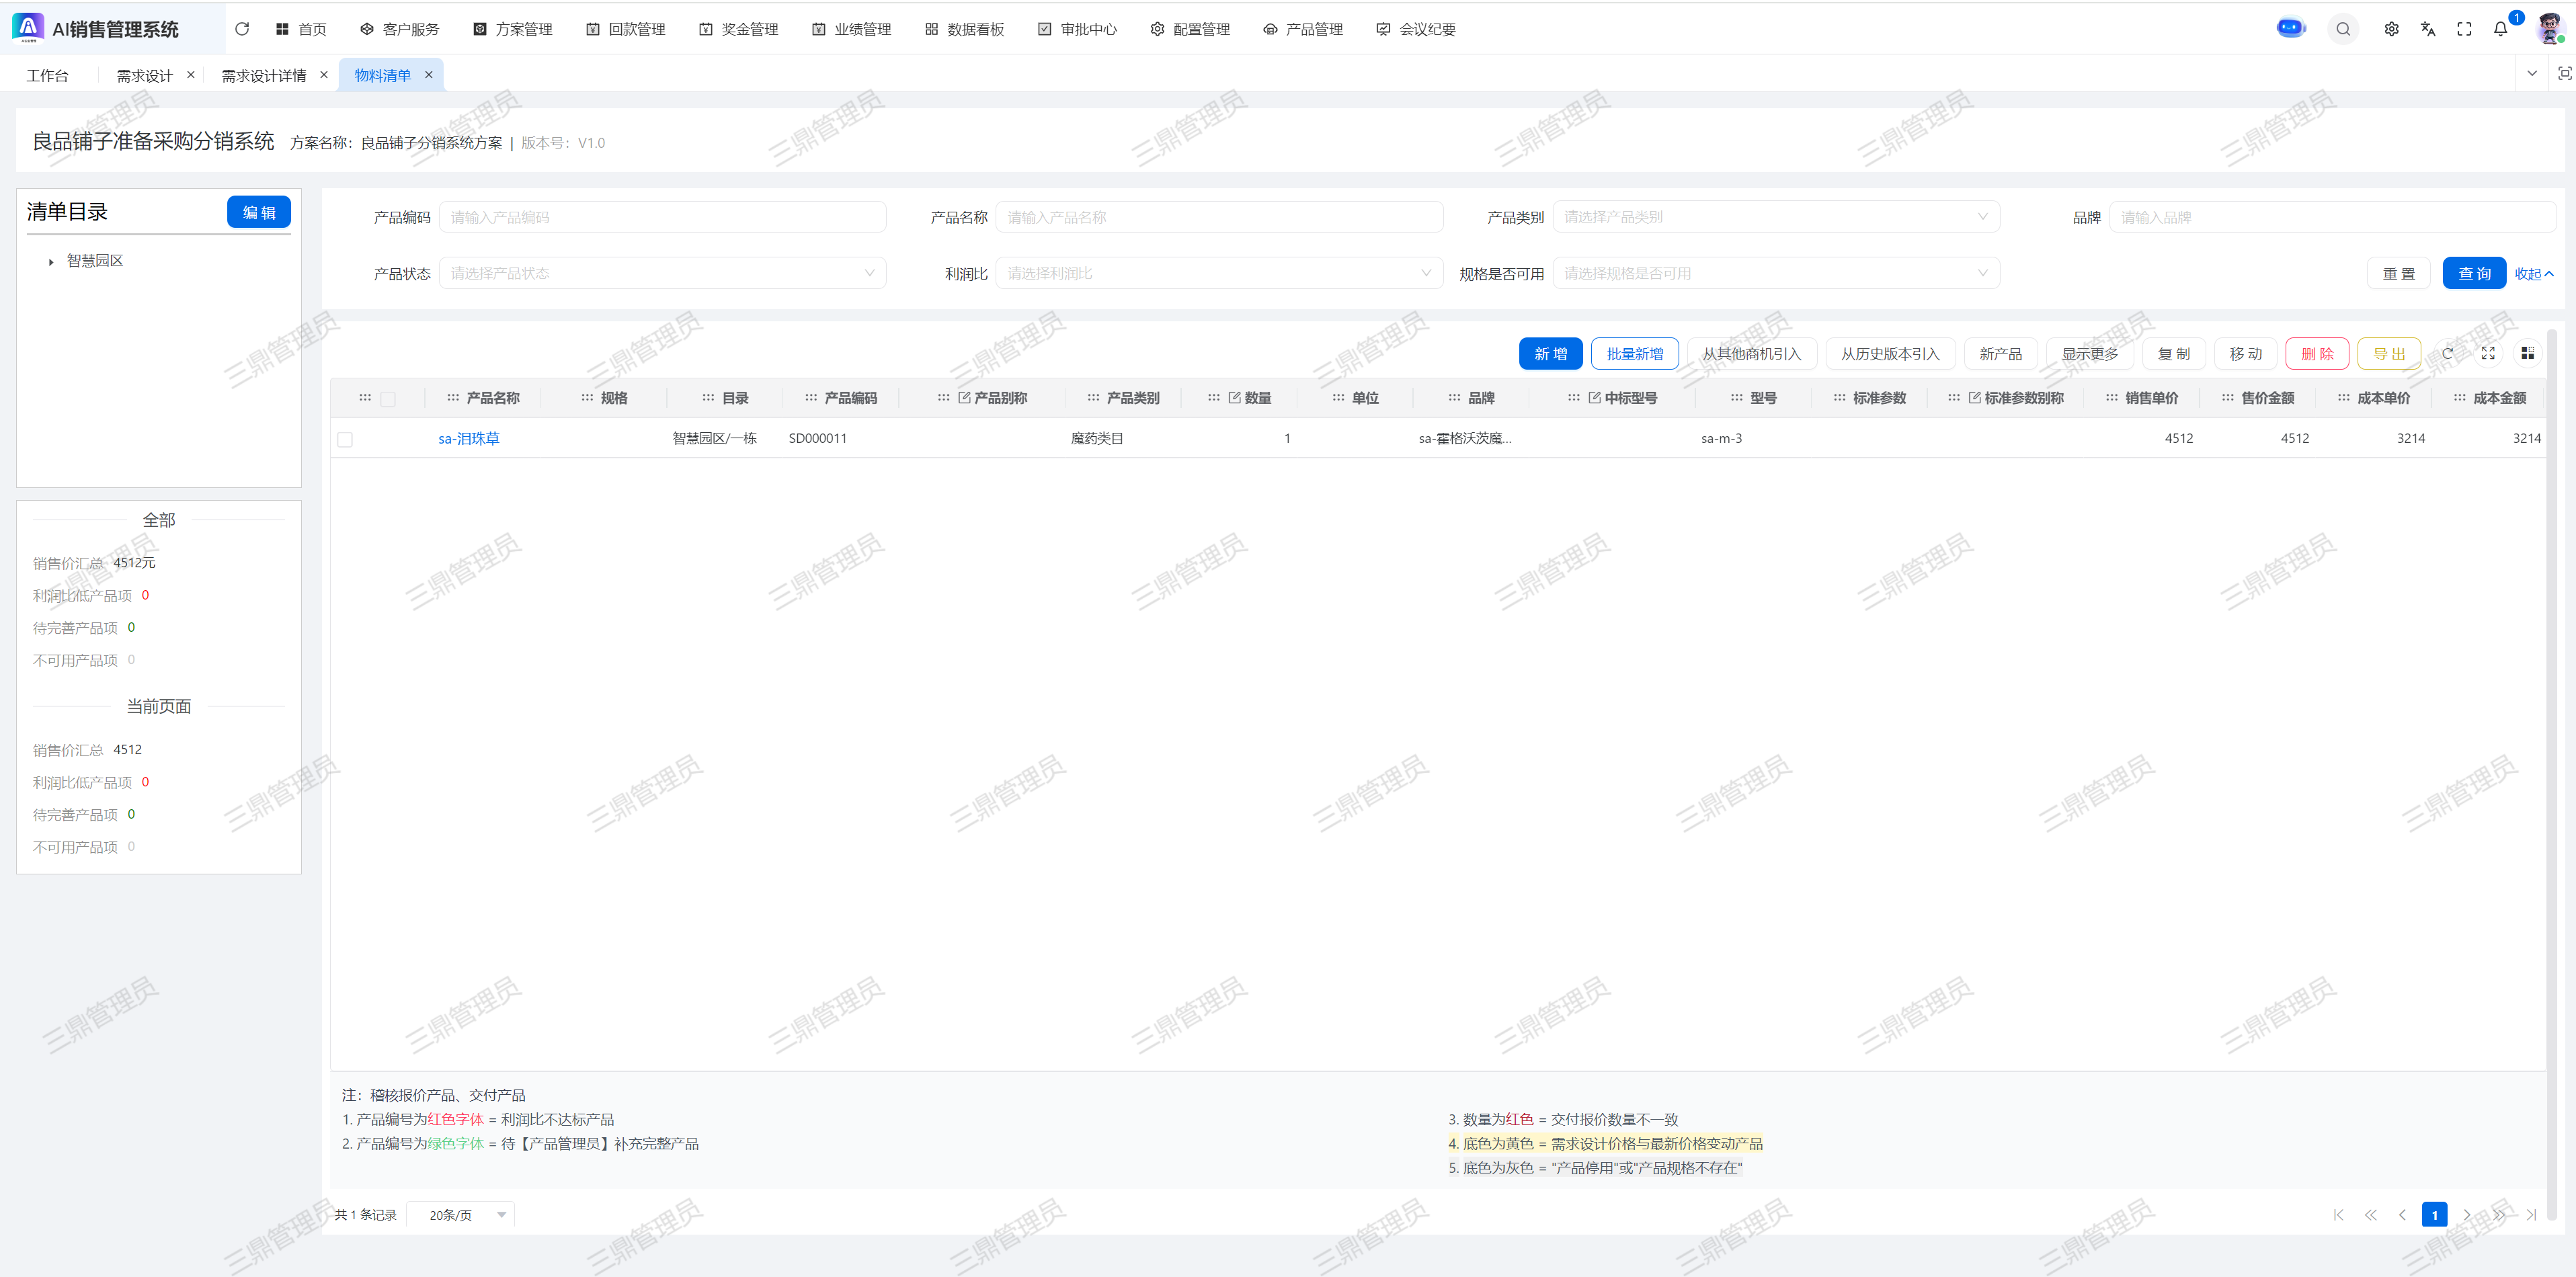Click the 批量新增 button

coord(1634,353)
